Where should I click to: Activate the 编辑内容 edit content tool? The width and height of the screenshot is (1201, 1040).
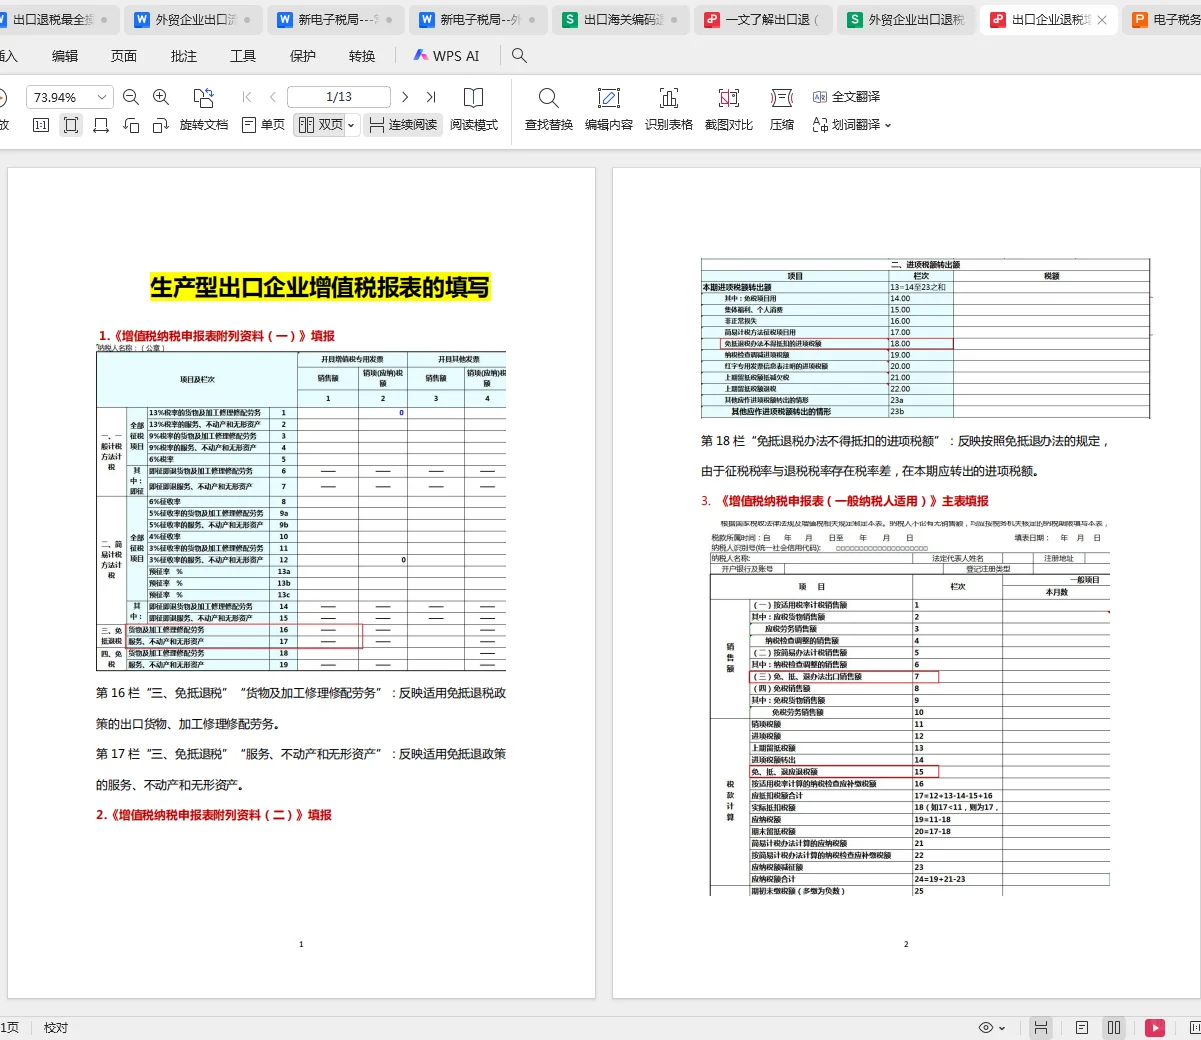609,106
